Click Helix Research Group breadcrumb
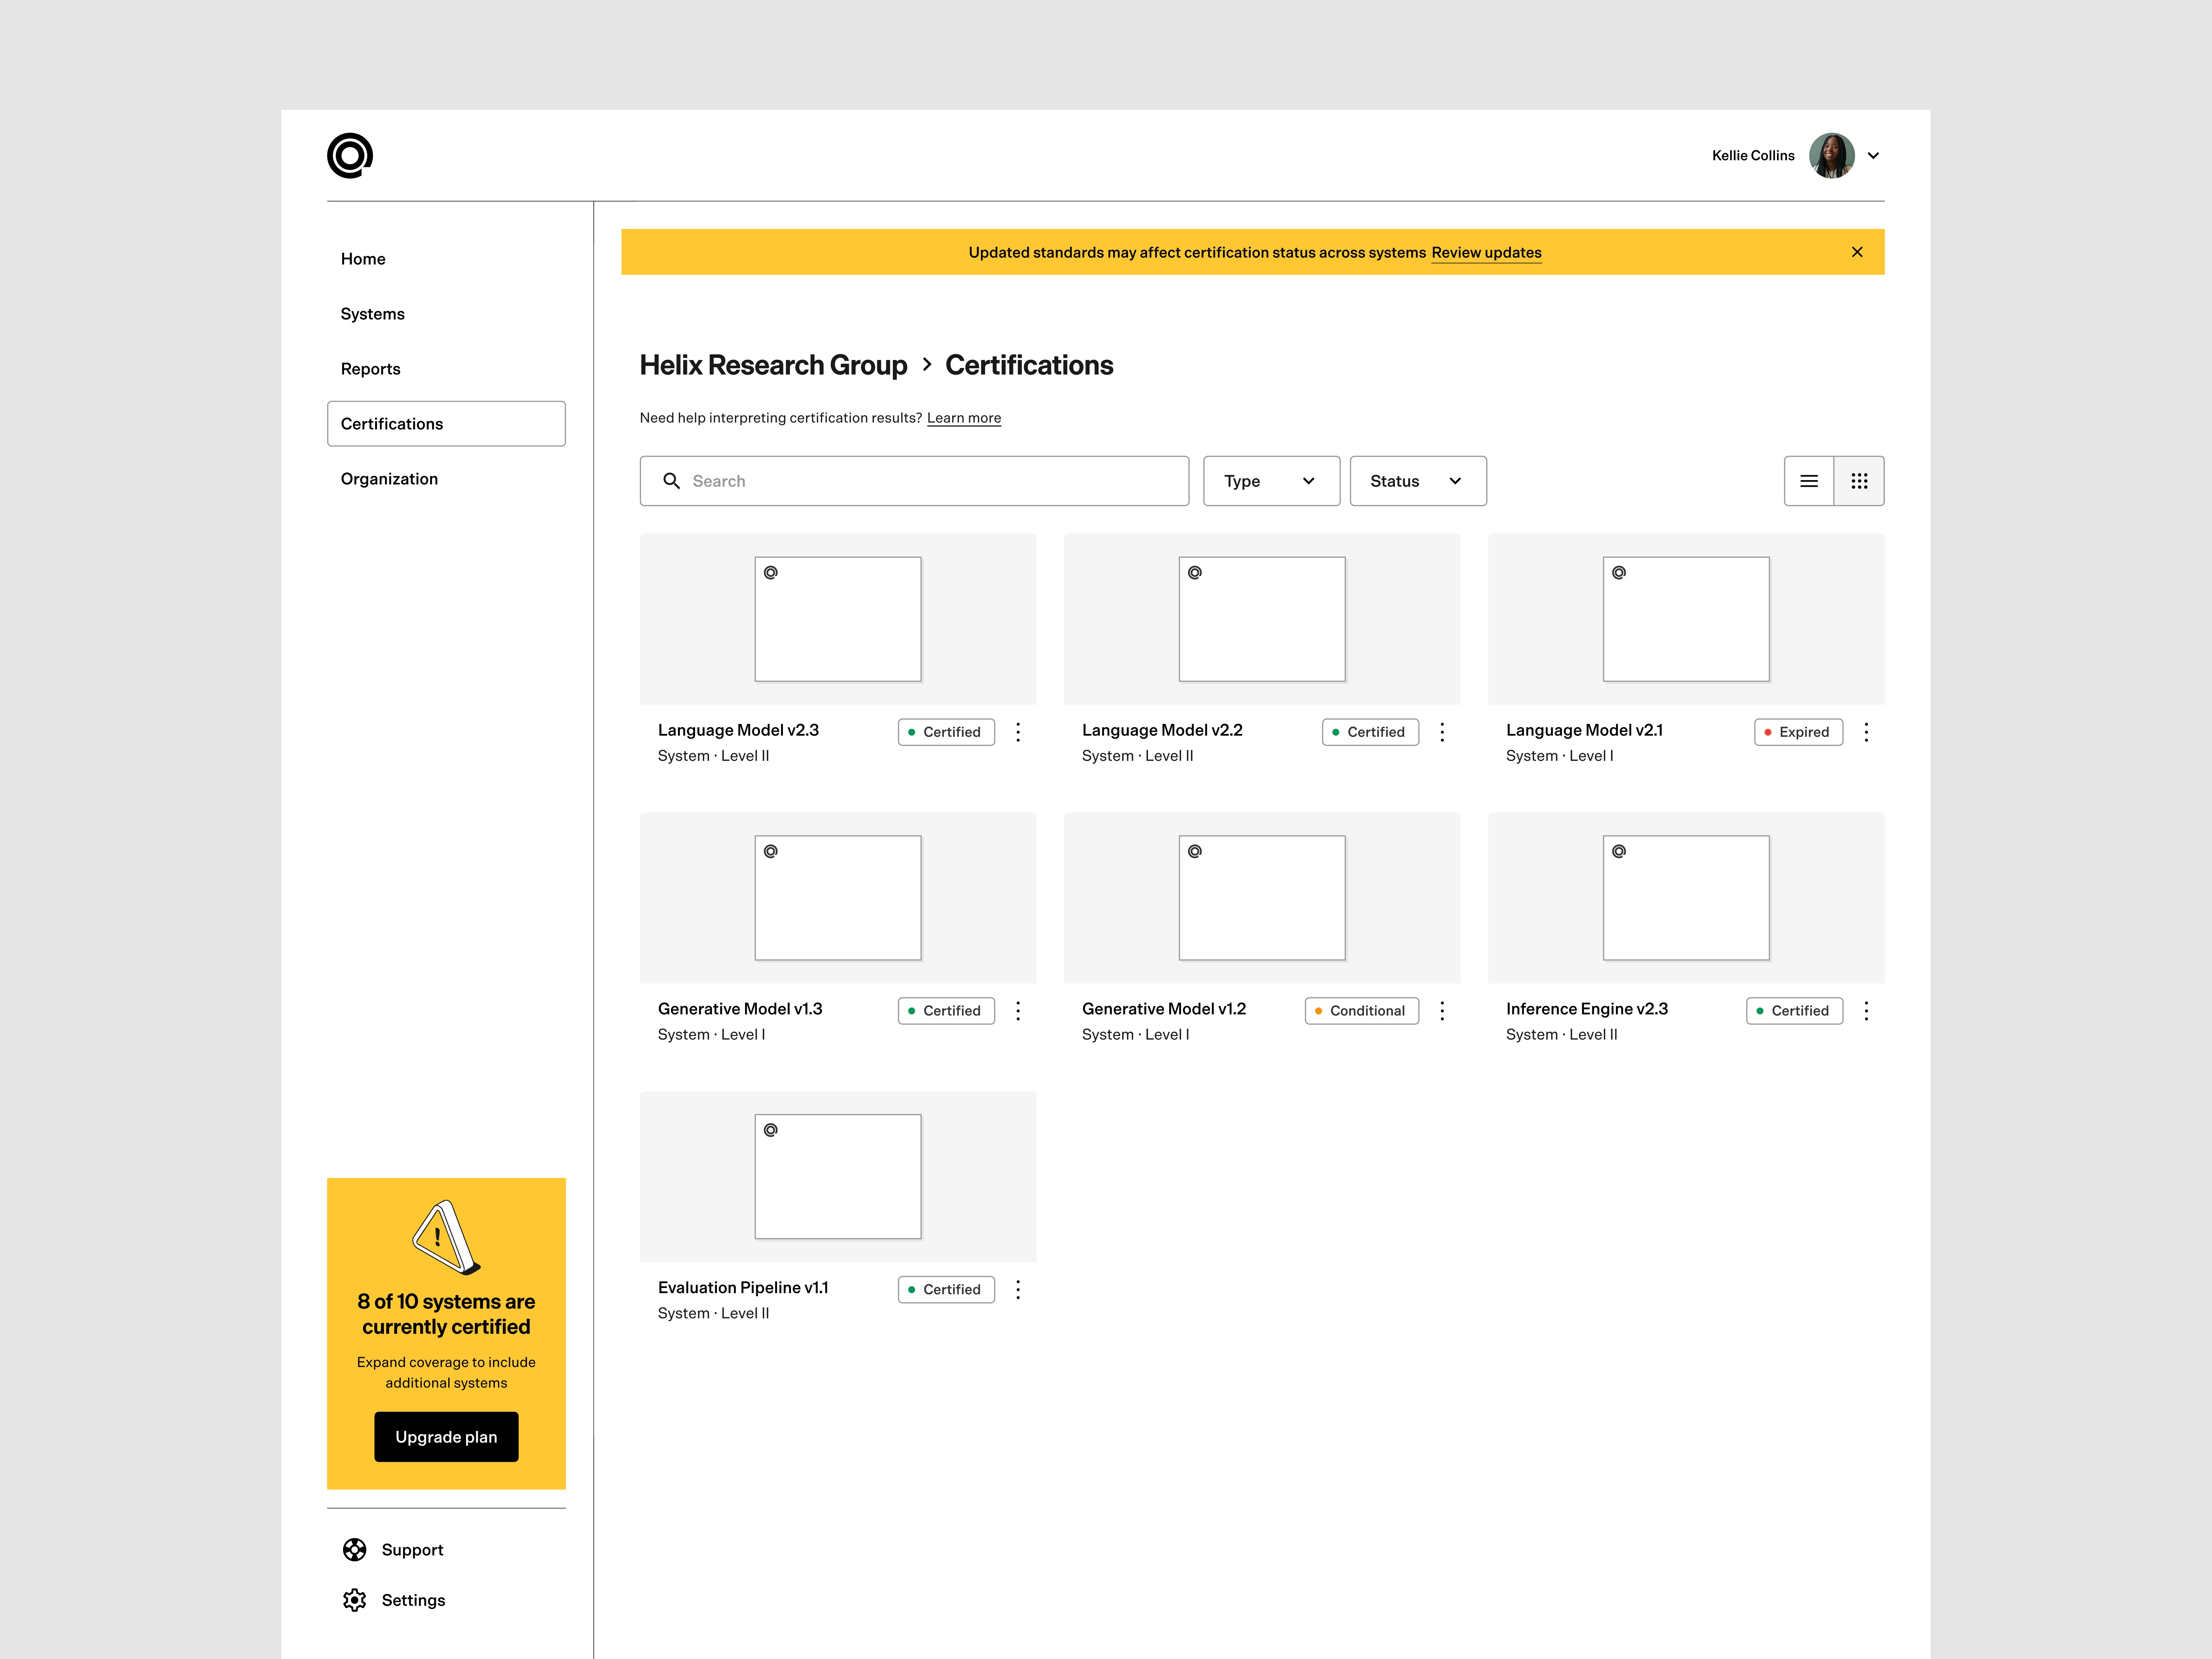 coord(773,365)
